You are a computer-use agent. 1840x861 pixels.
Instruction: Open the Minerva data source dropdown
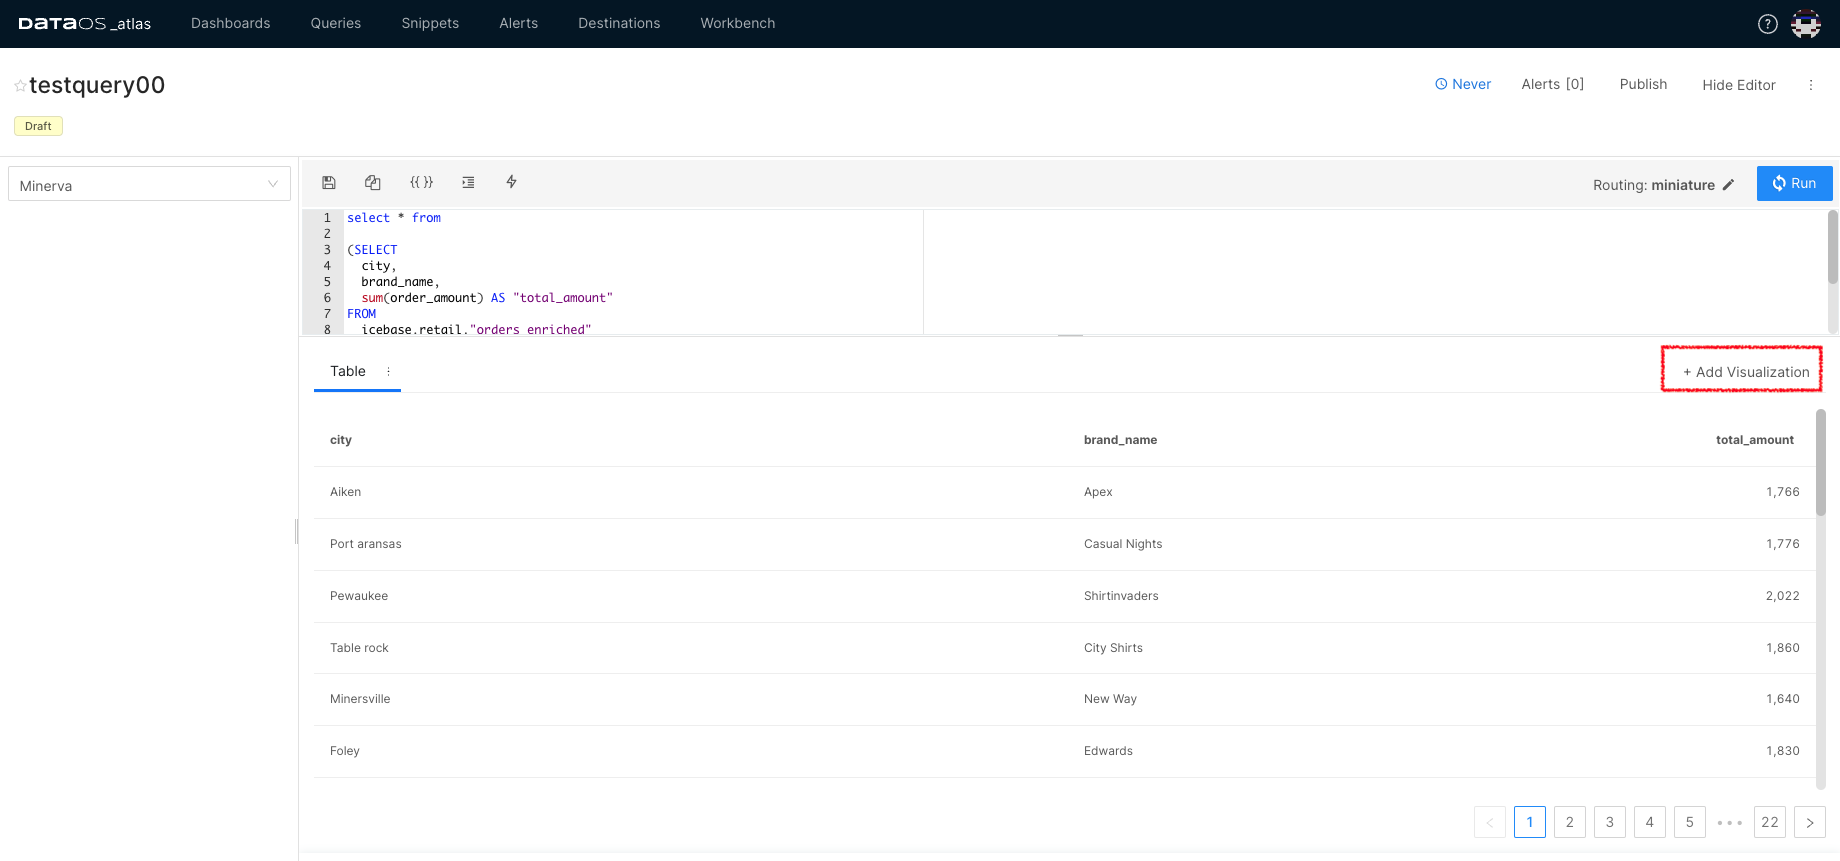click(x=149, y=184)
